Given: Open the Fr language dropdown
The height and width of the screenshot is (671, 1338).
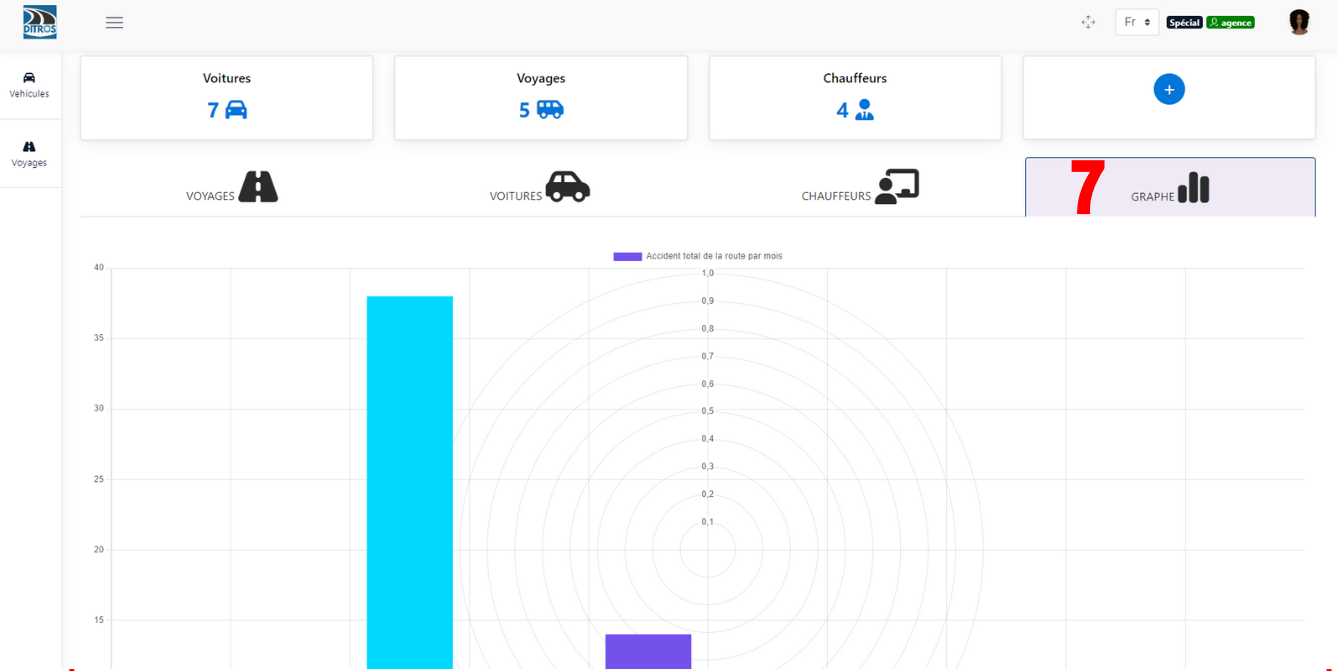Looking at the screenshot, I should point(1137,22).
